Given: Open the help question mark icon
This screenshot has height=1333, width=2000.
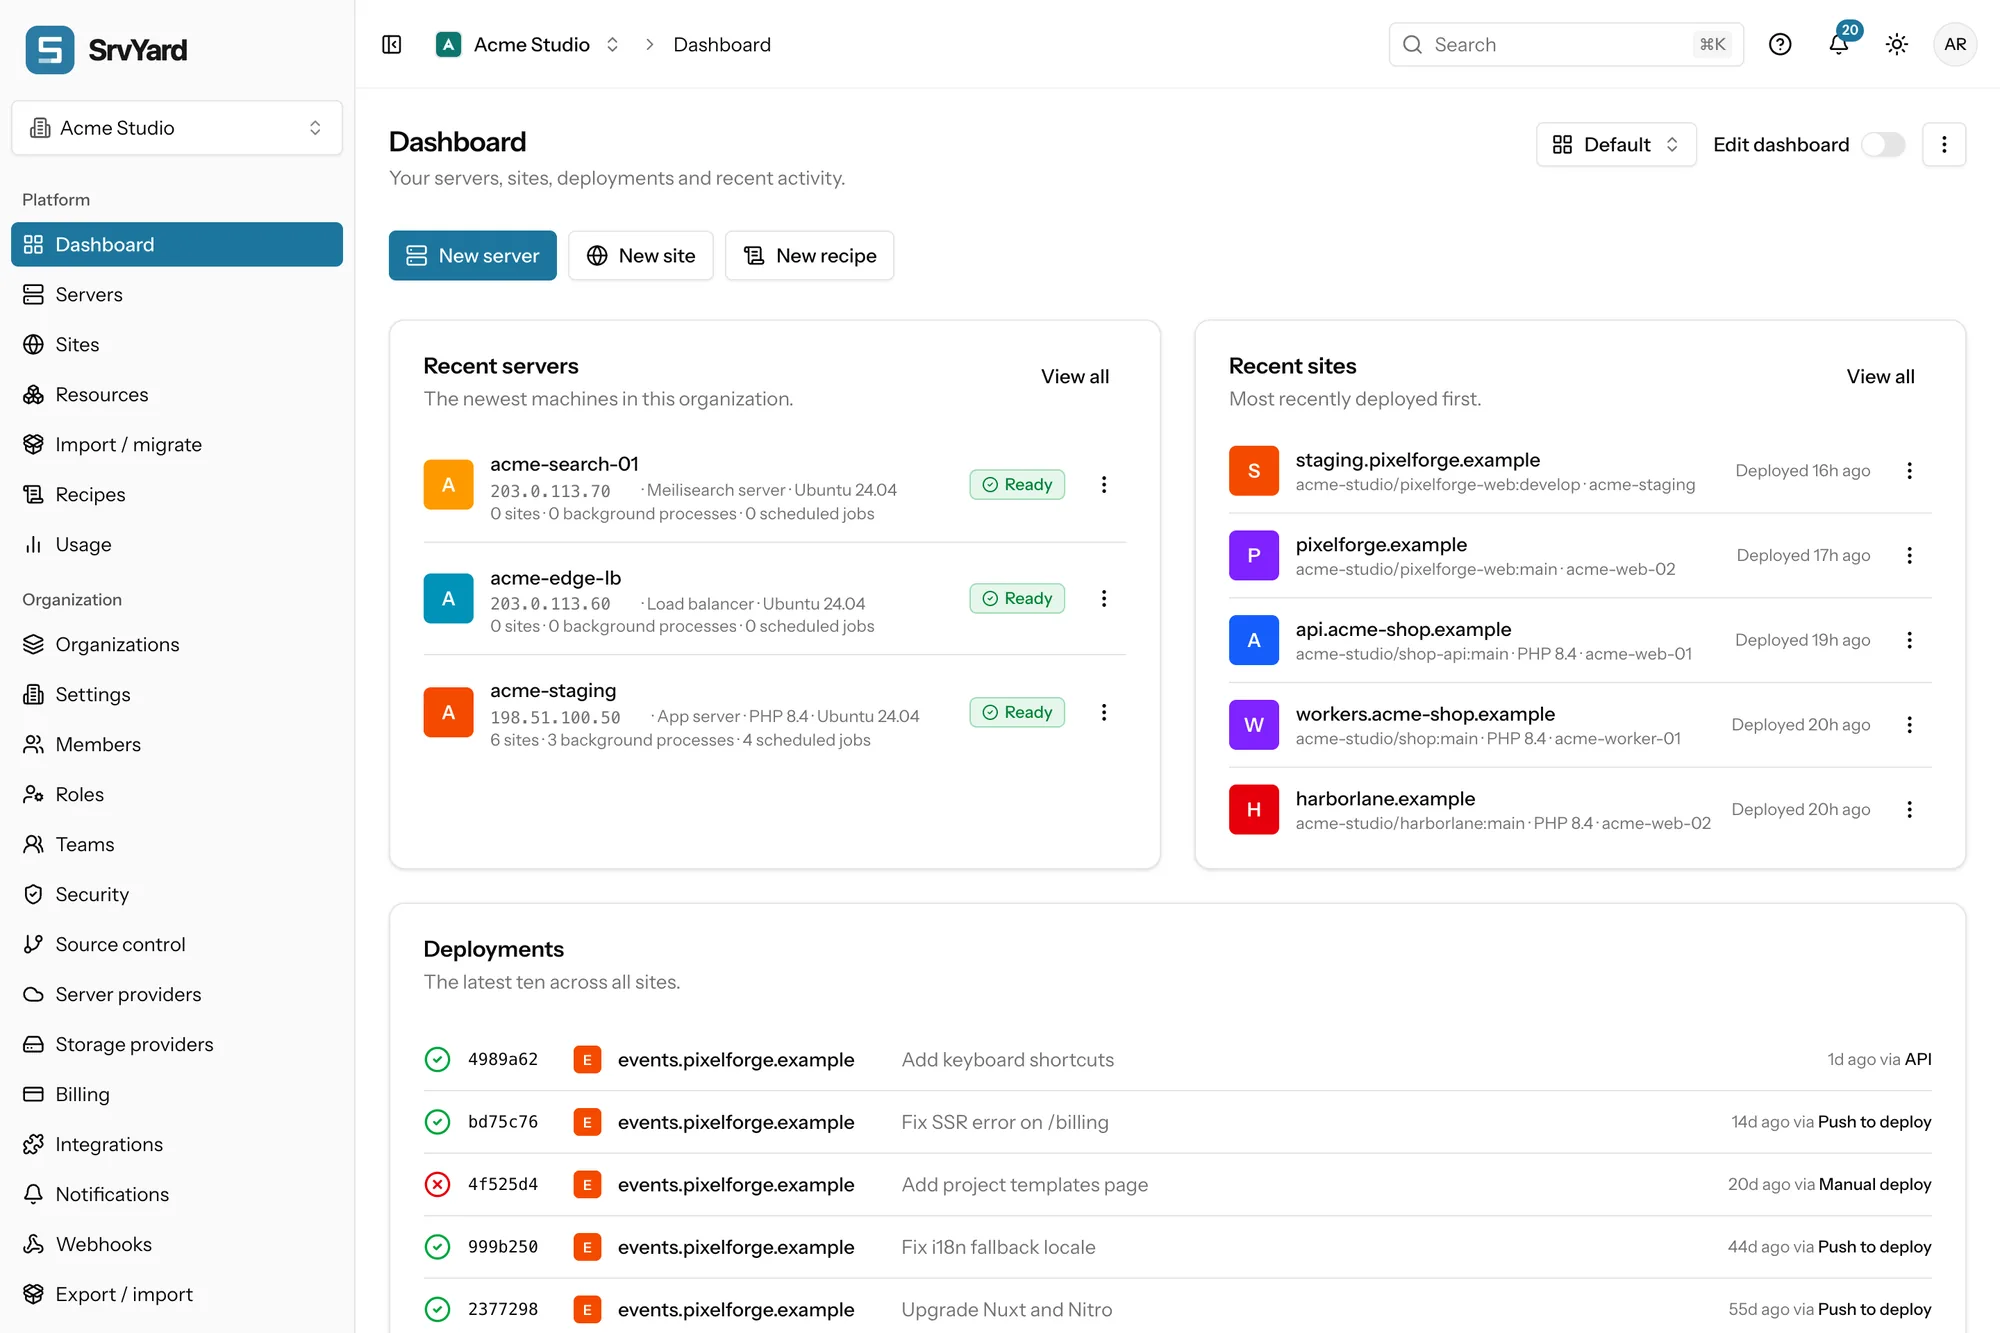Looking at the screenshot, I should [x=1780, y=44].
